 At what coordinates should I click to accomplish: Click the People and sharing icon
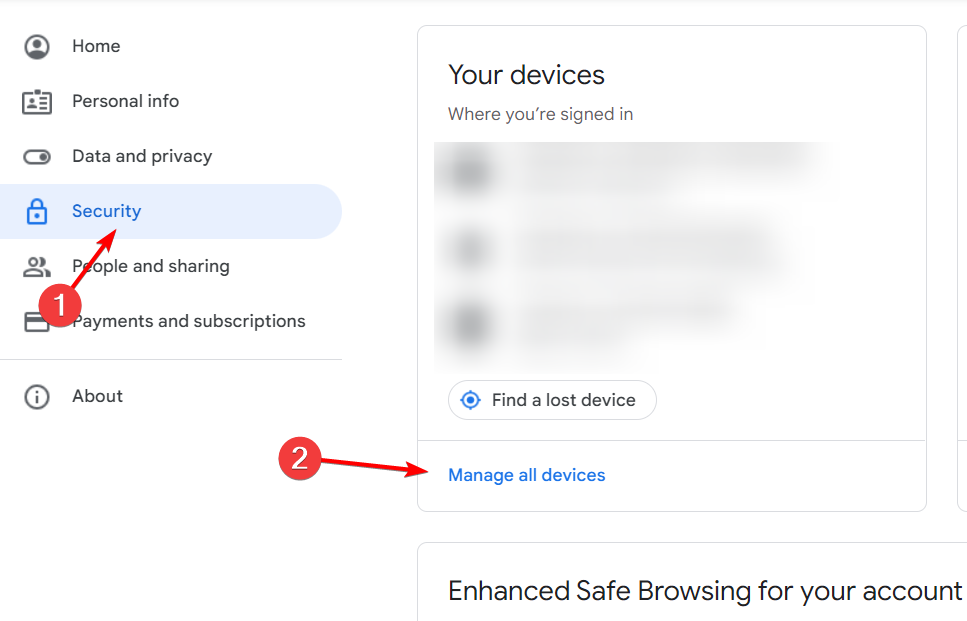[37, 267]
